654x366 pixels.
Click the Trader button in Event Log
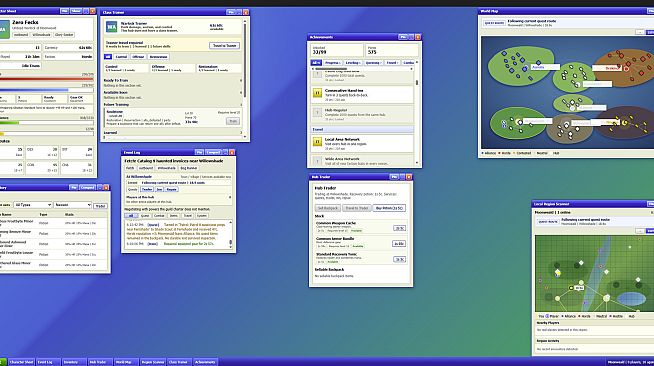146,189
